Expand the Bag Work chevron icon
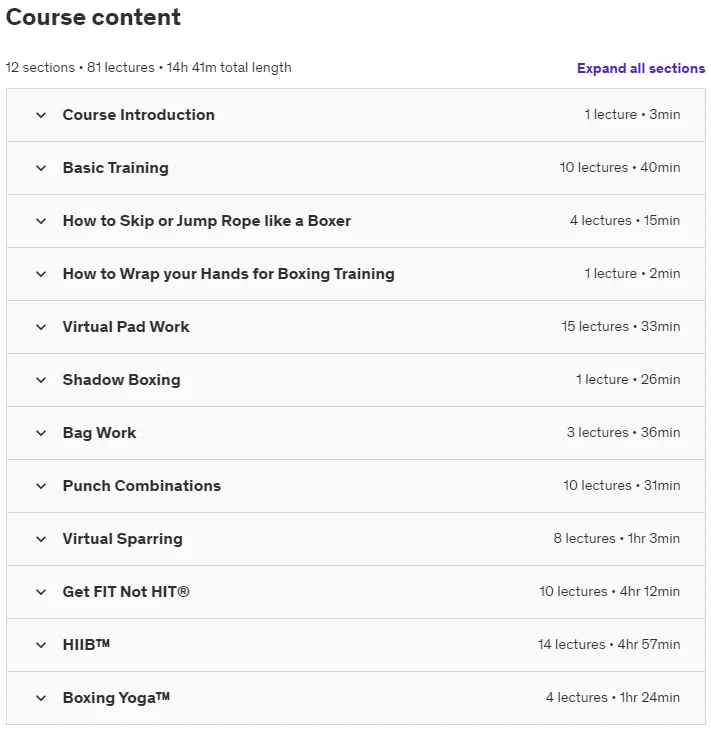Image resolution: width=711 pixels, height=729 pixels. click(41, 433)
